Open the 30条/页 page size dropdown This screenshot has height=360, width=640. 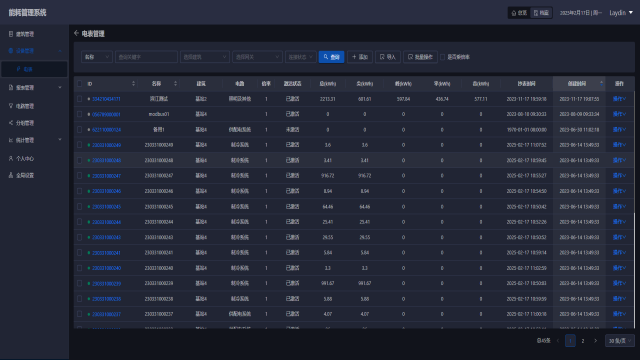(x=620, y=340)
